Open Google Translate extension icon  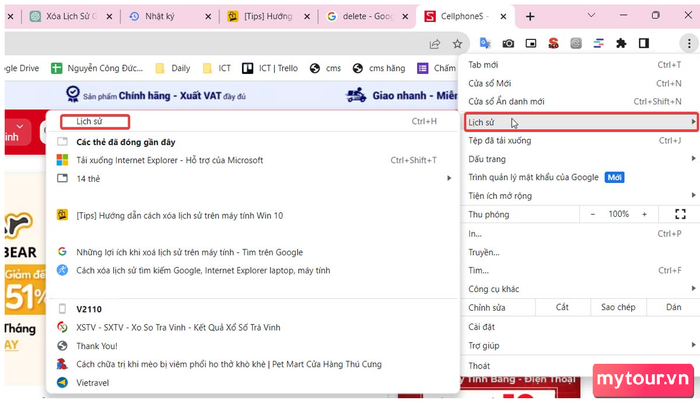click(x=485, y=43)
